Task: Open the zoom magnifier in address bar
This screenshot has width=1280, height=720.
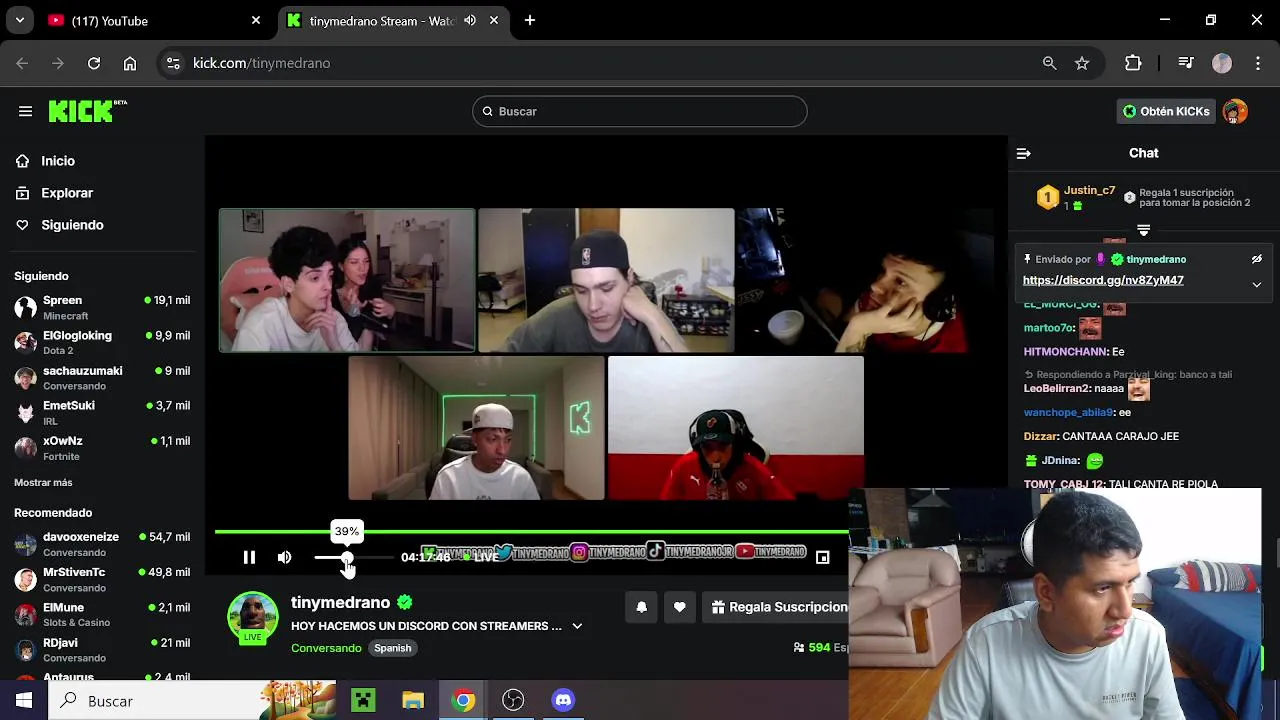Action: (1049, 63)
